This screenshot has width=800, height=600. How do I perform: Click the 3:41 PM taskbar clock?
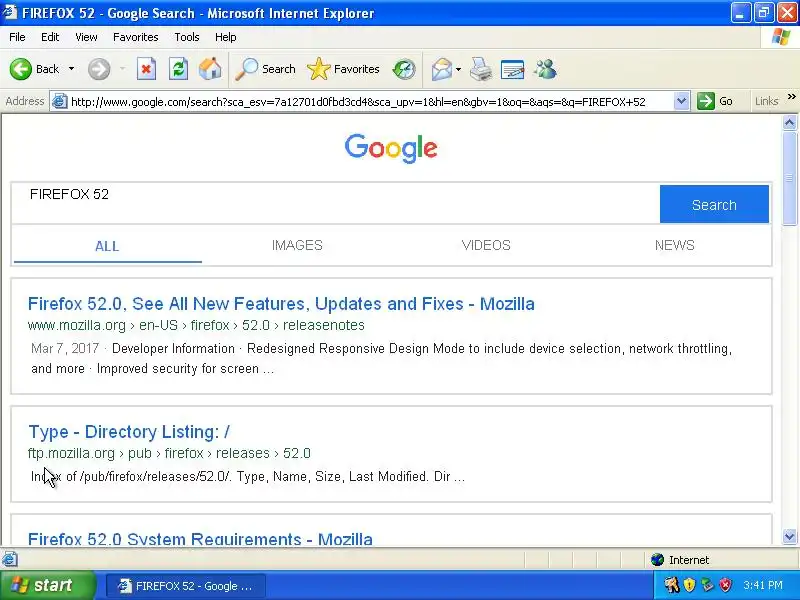tap(763, 585)
